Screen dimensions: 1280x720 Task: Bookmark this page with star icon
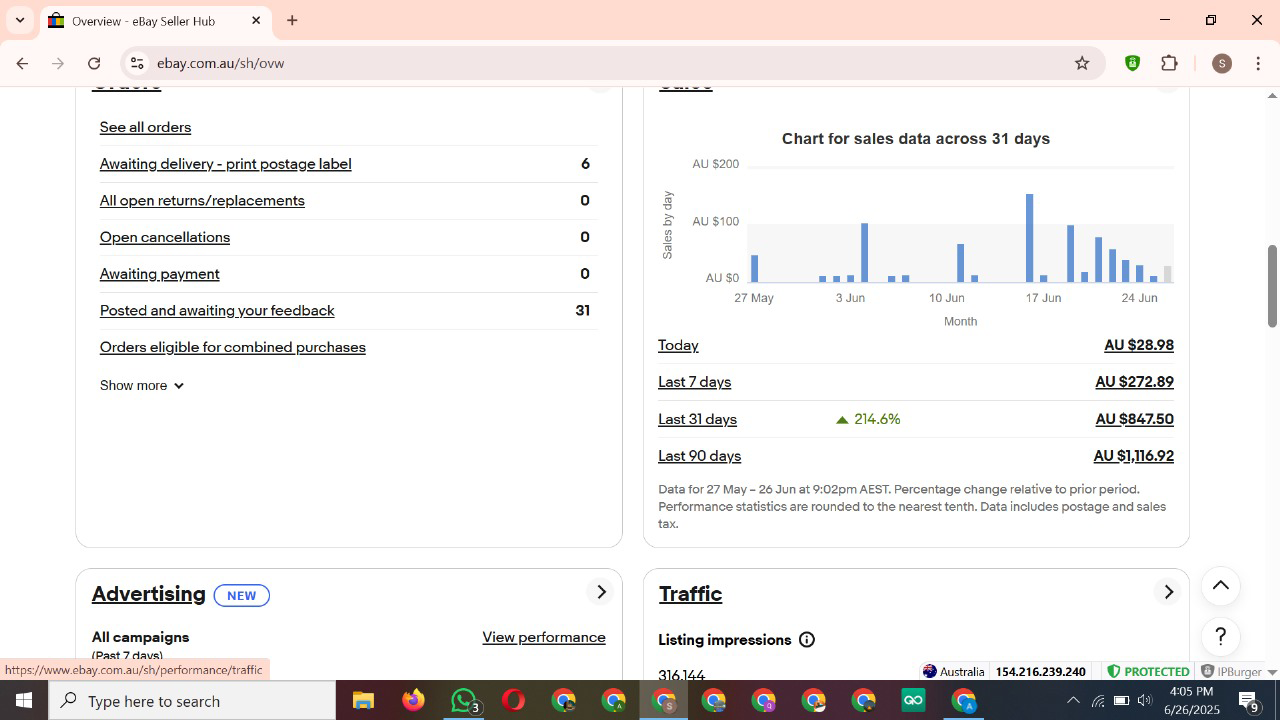pos(1082,63)
